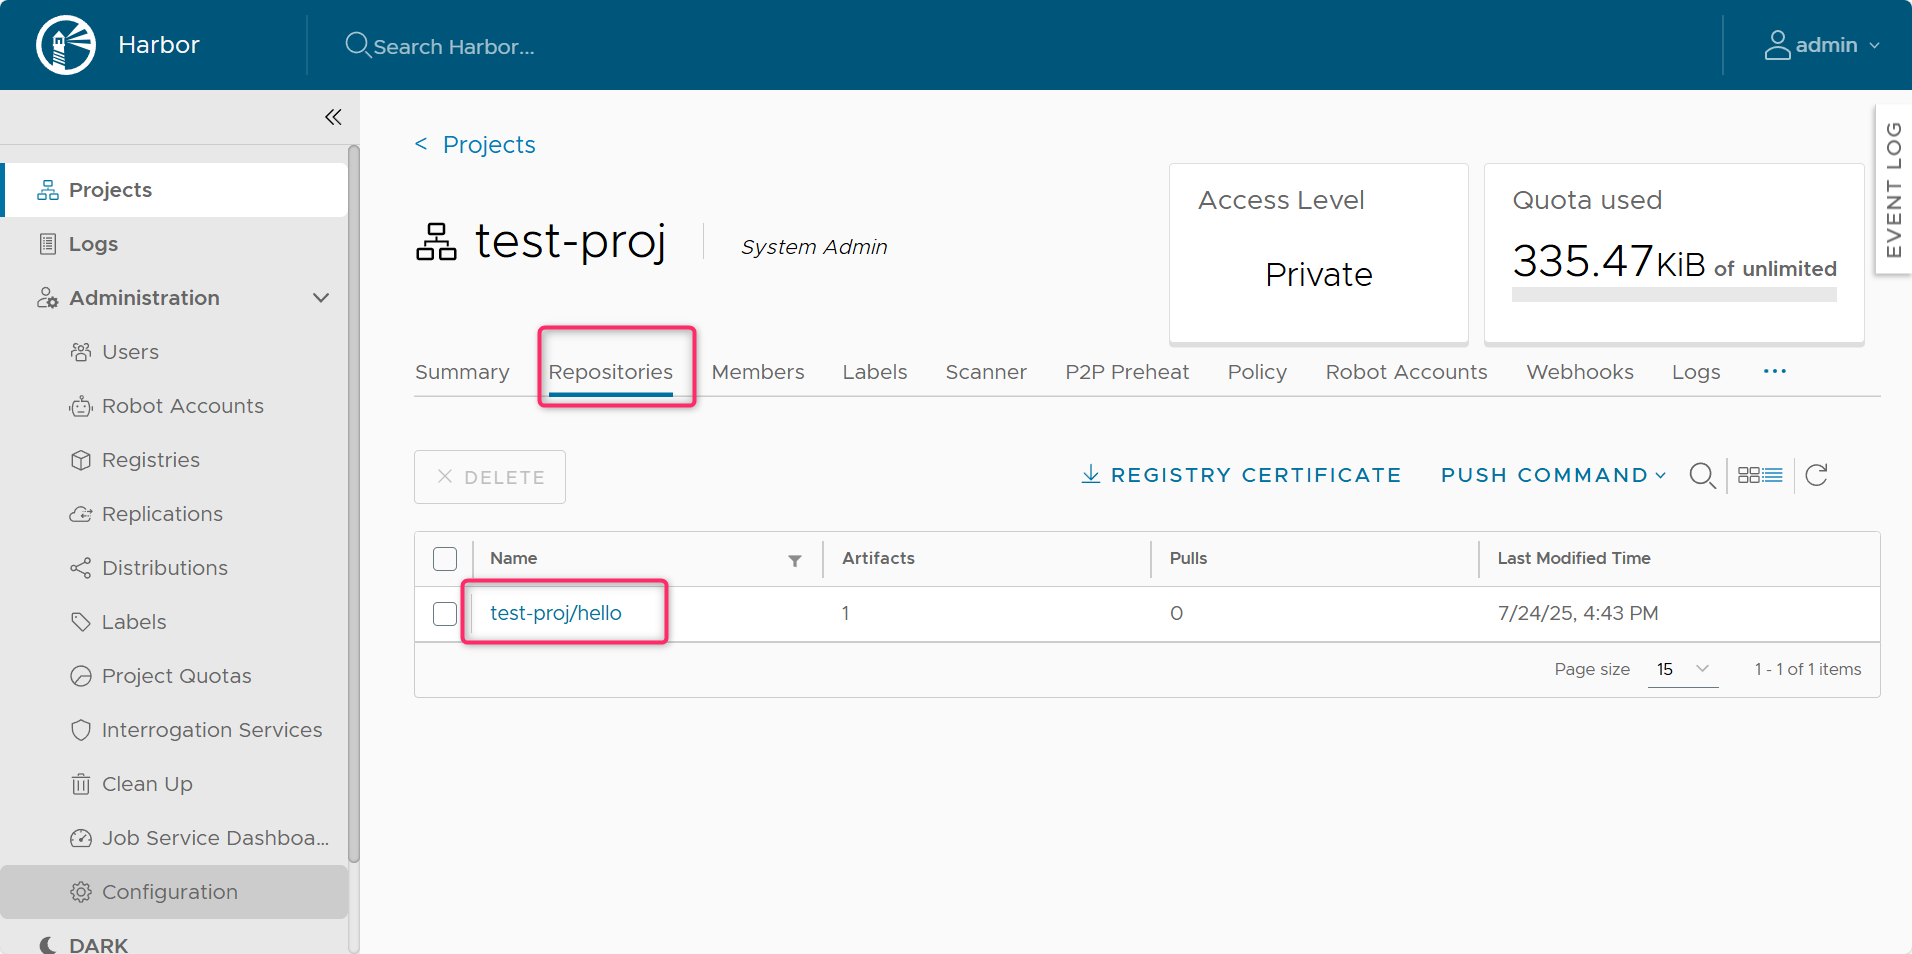Click the sidebar vertical scrollbar
Image resolution: width=1912 pixels, height=954 pixels.
coord(353,504)
